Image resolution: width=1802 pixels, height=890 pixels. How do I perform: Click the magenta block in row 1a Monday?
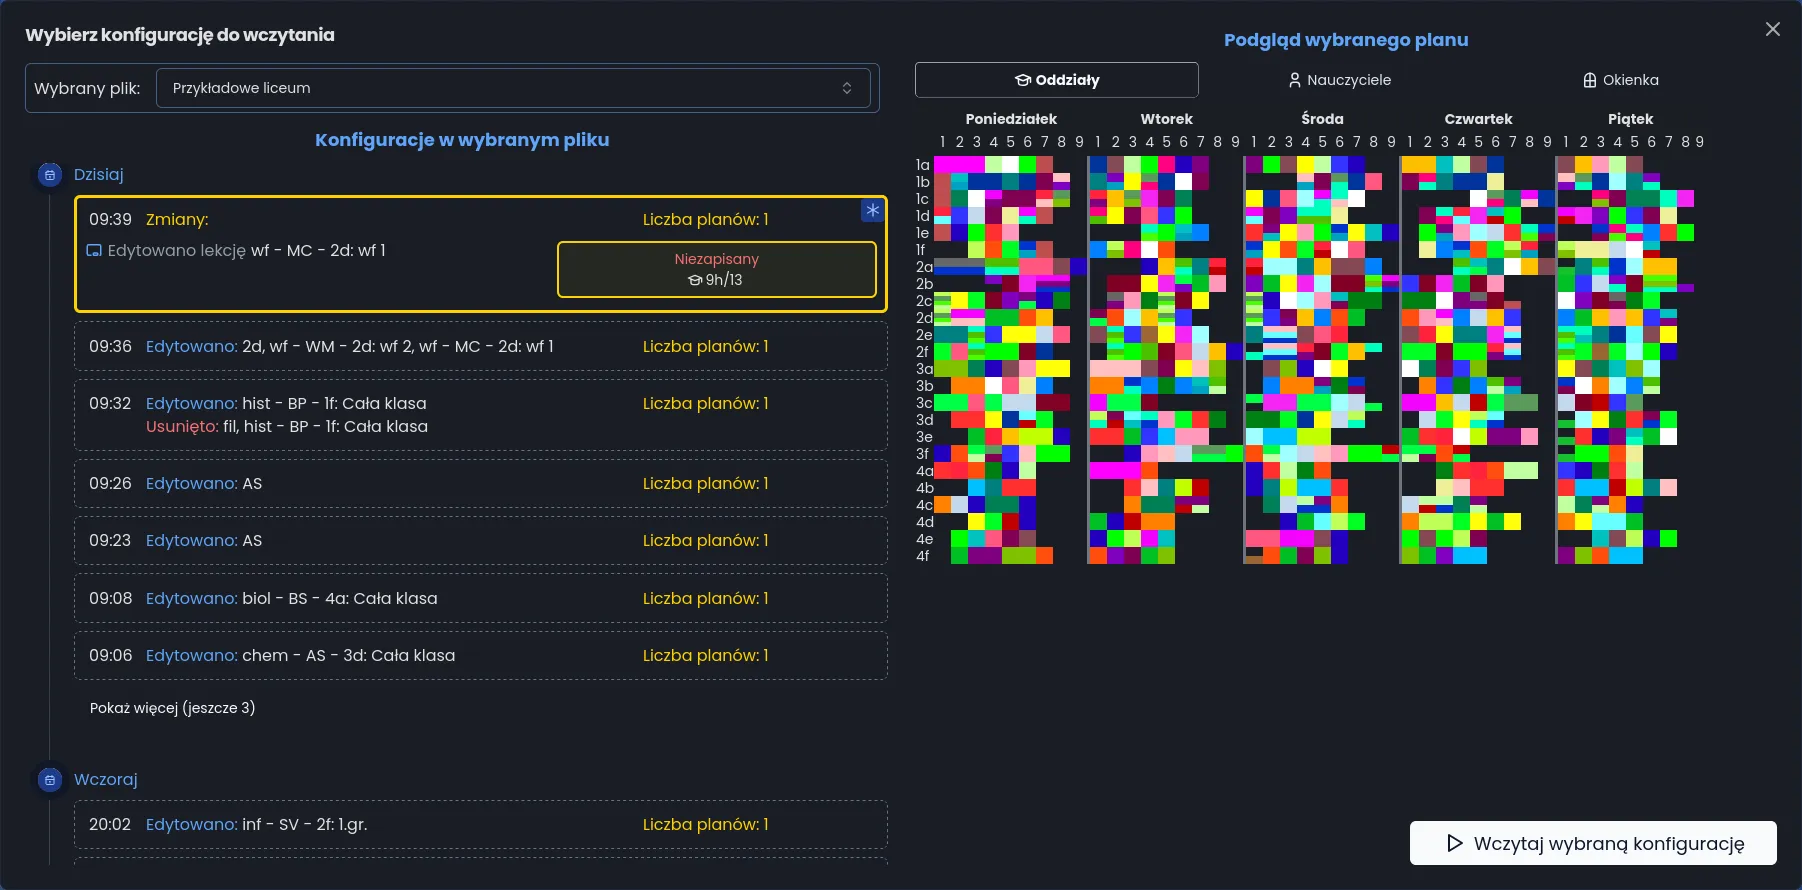(959, 165)
